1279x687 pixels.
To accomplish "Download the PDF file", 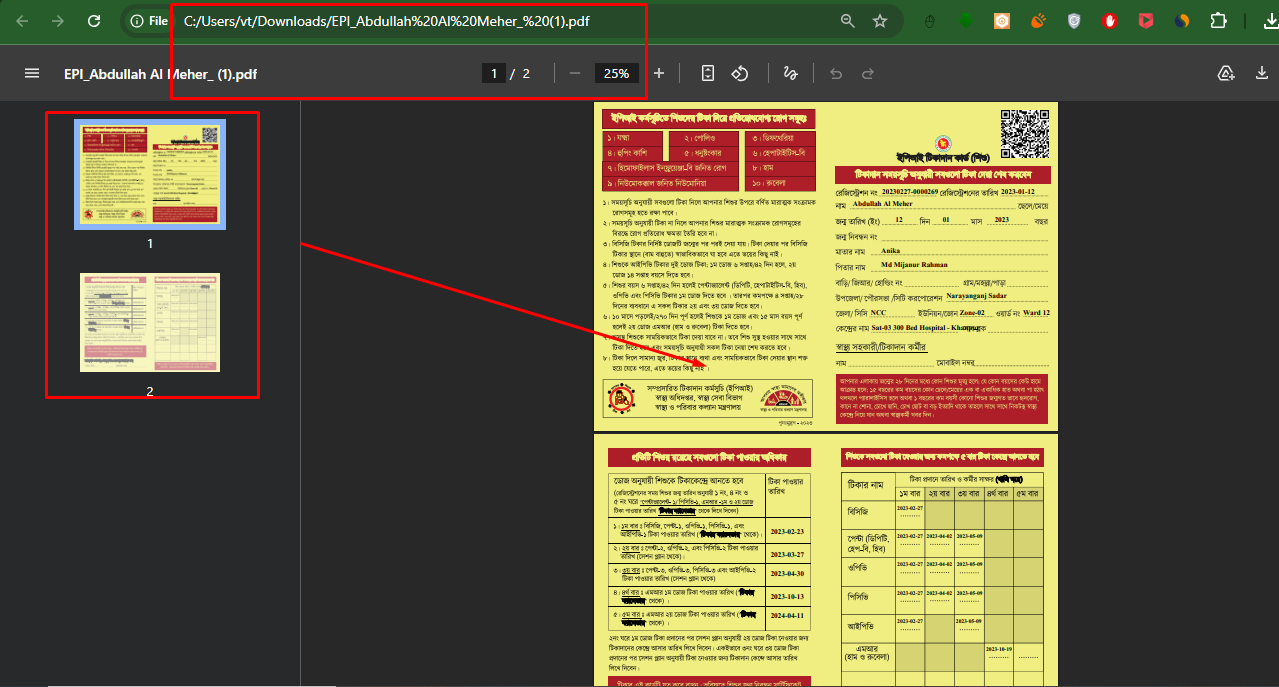I will point(1261,73).
